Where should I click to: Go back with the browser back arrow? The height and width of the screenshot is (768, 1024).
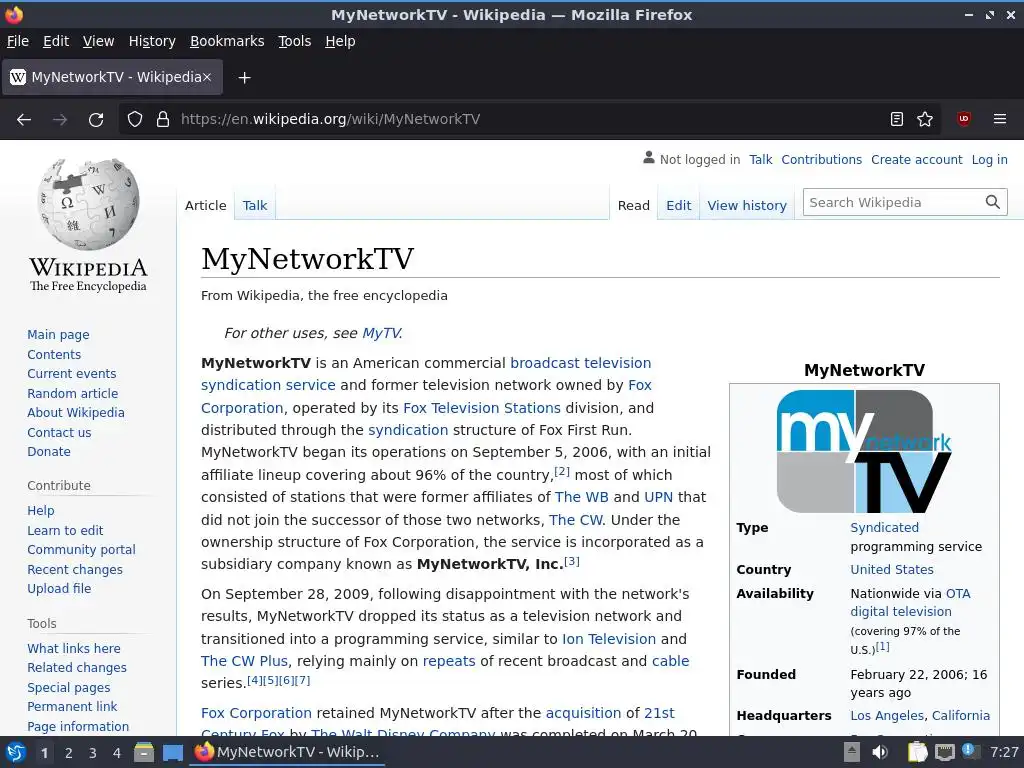[x=24, y=120]
